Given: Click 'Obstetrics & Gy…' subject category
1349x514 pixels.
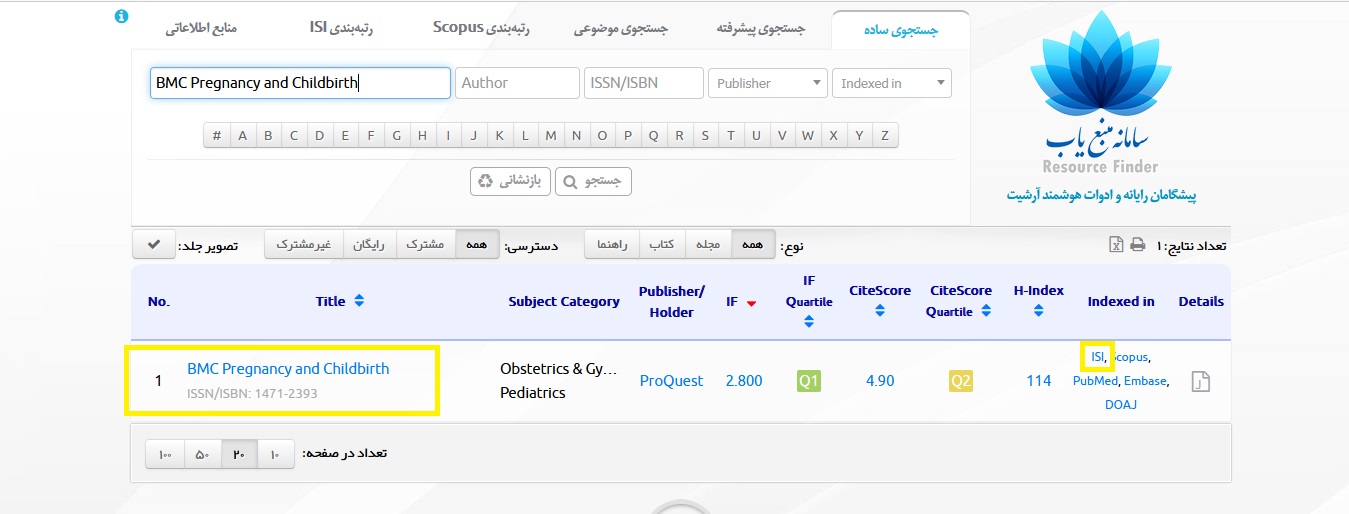Looking at the screenshot, I should [559, 369].
